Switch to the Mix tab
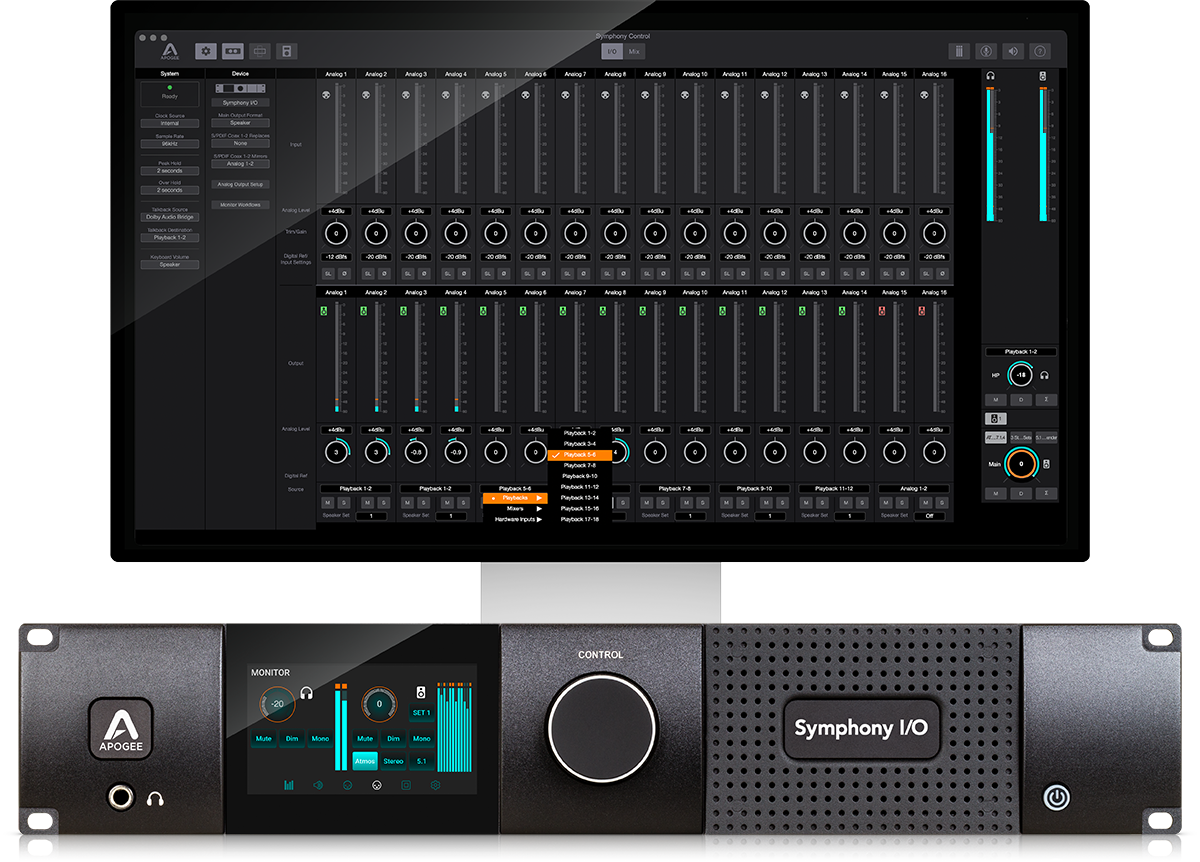The height and width of the screenshot is (862, 1200). pyautogui.click(x=634, y=51)
